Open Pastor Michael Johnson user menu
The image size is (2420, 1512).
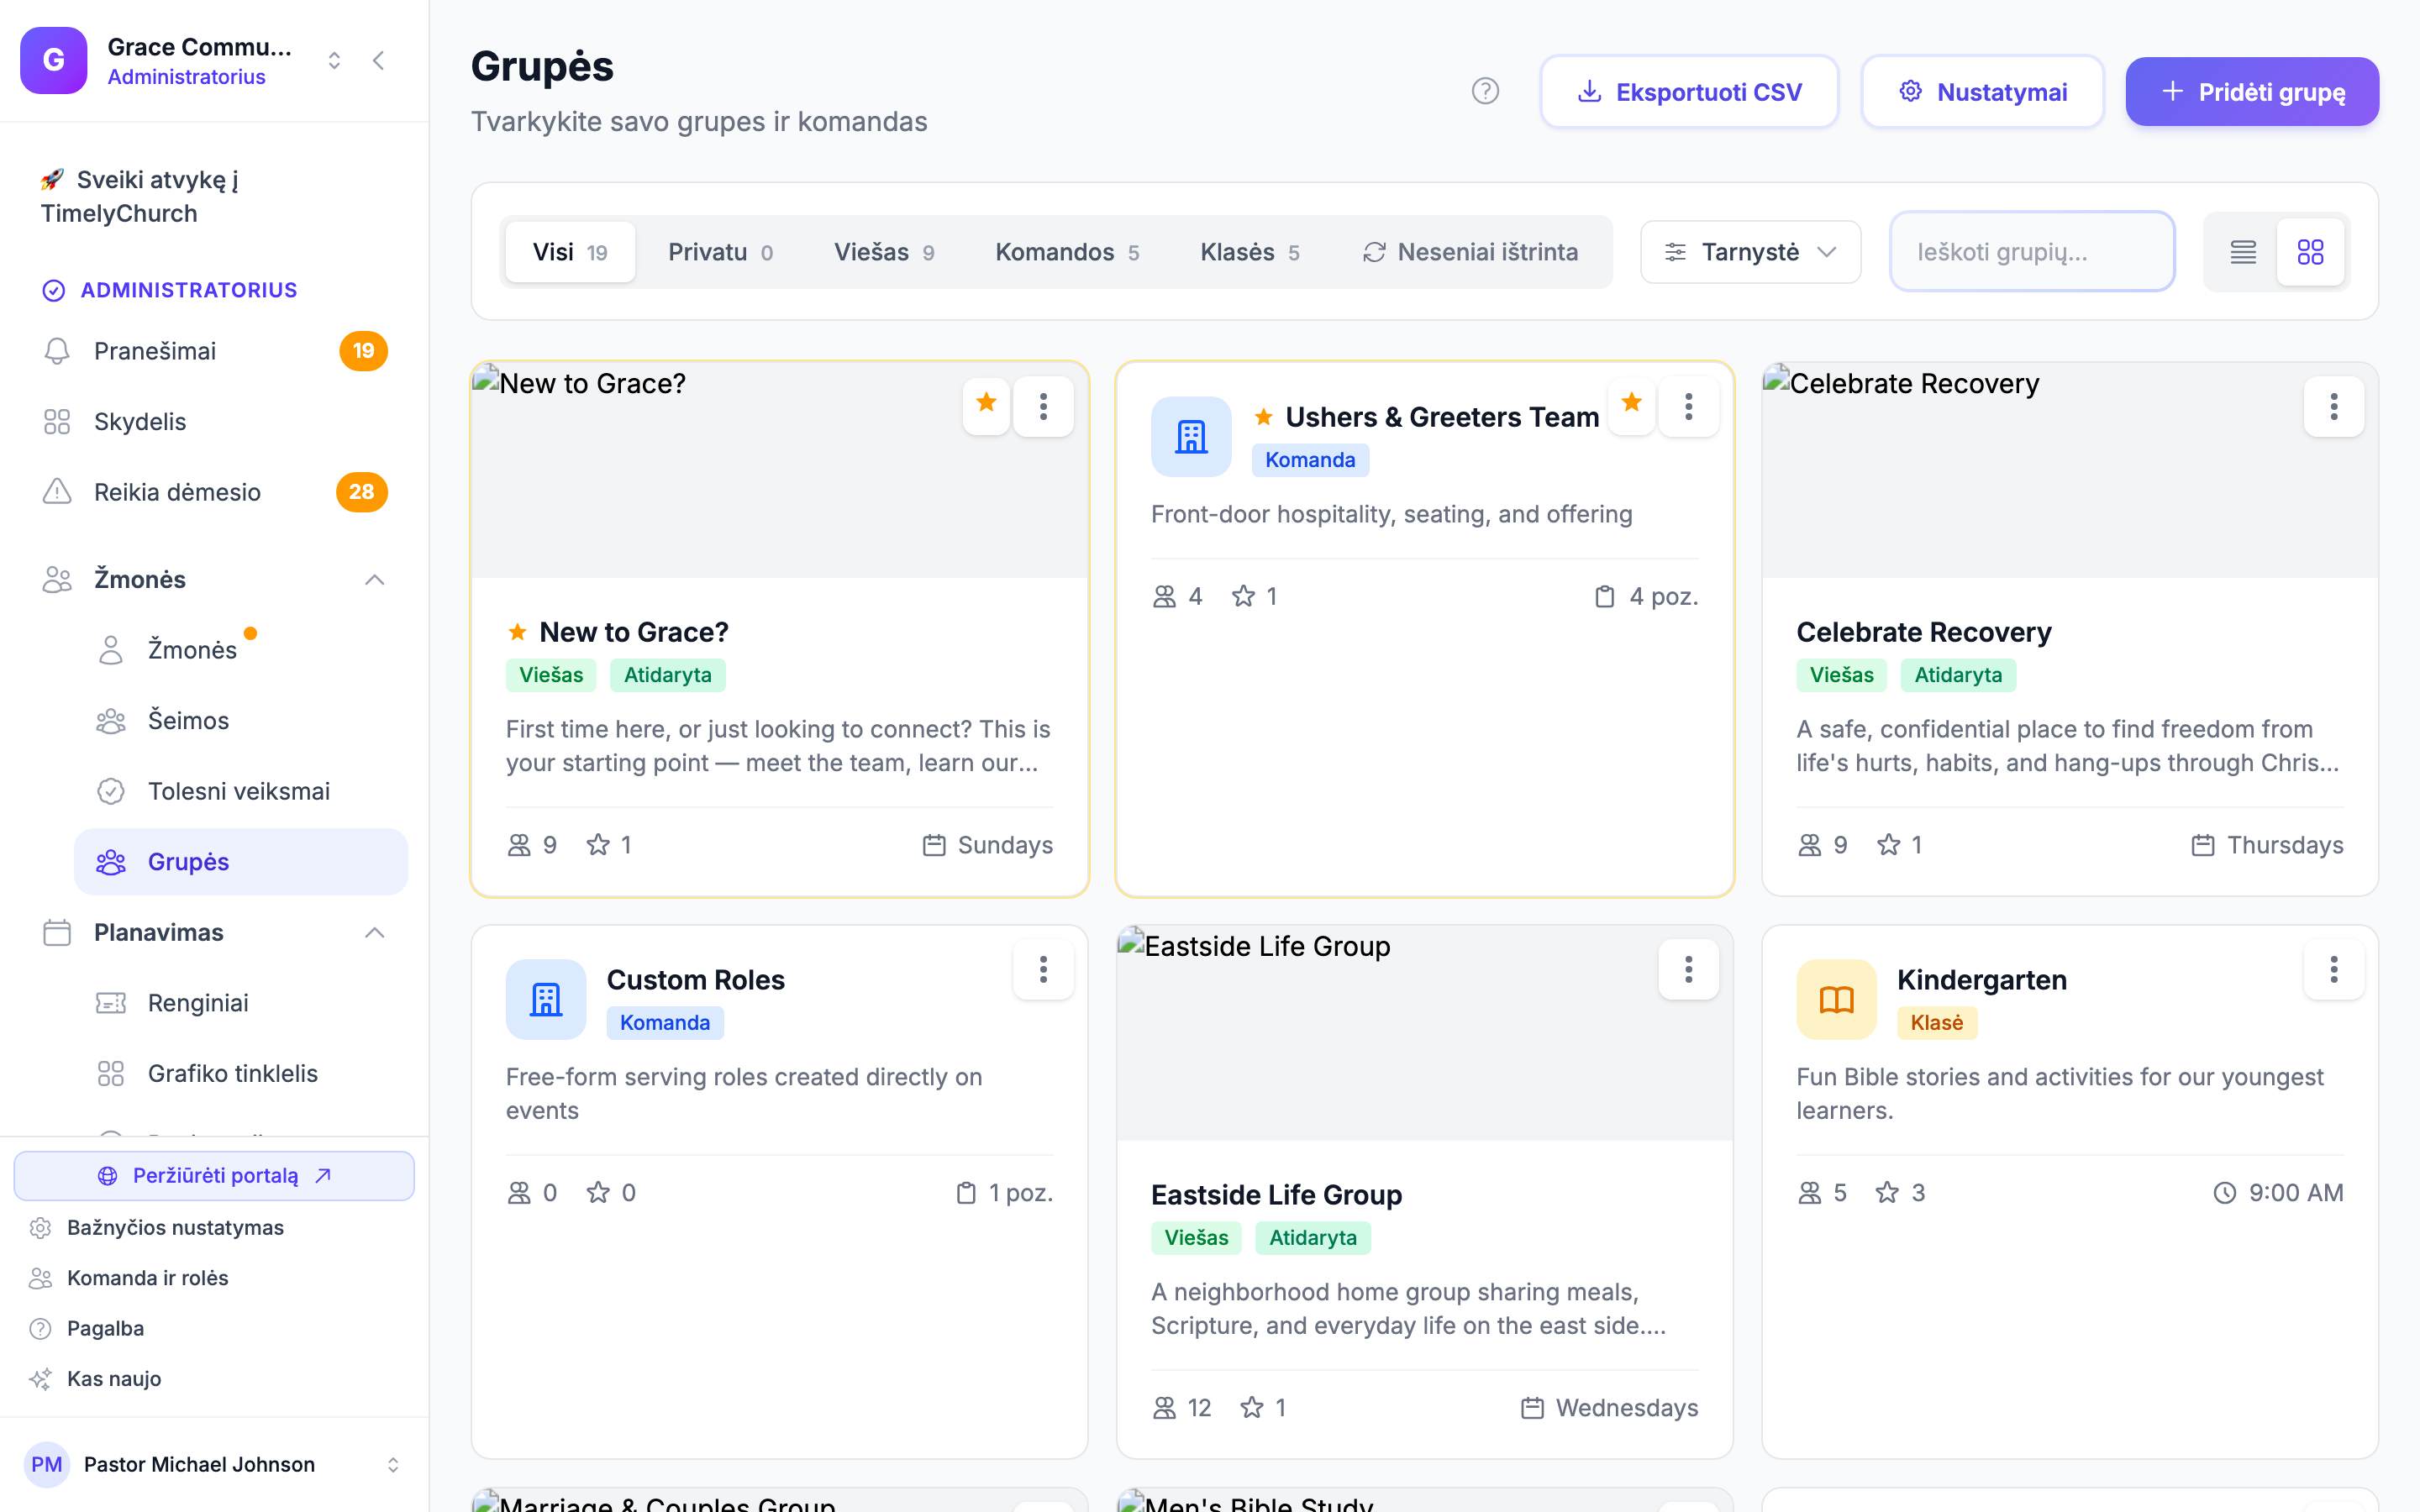click(x=214, y=1465)
